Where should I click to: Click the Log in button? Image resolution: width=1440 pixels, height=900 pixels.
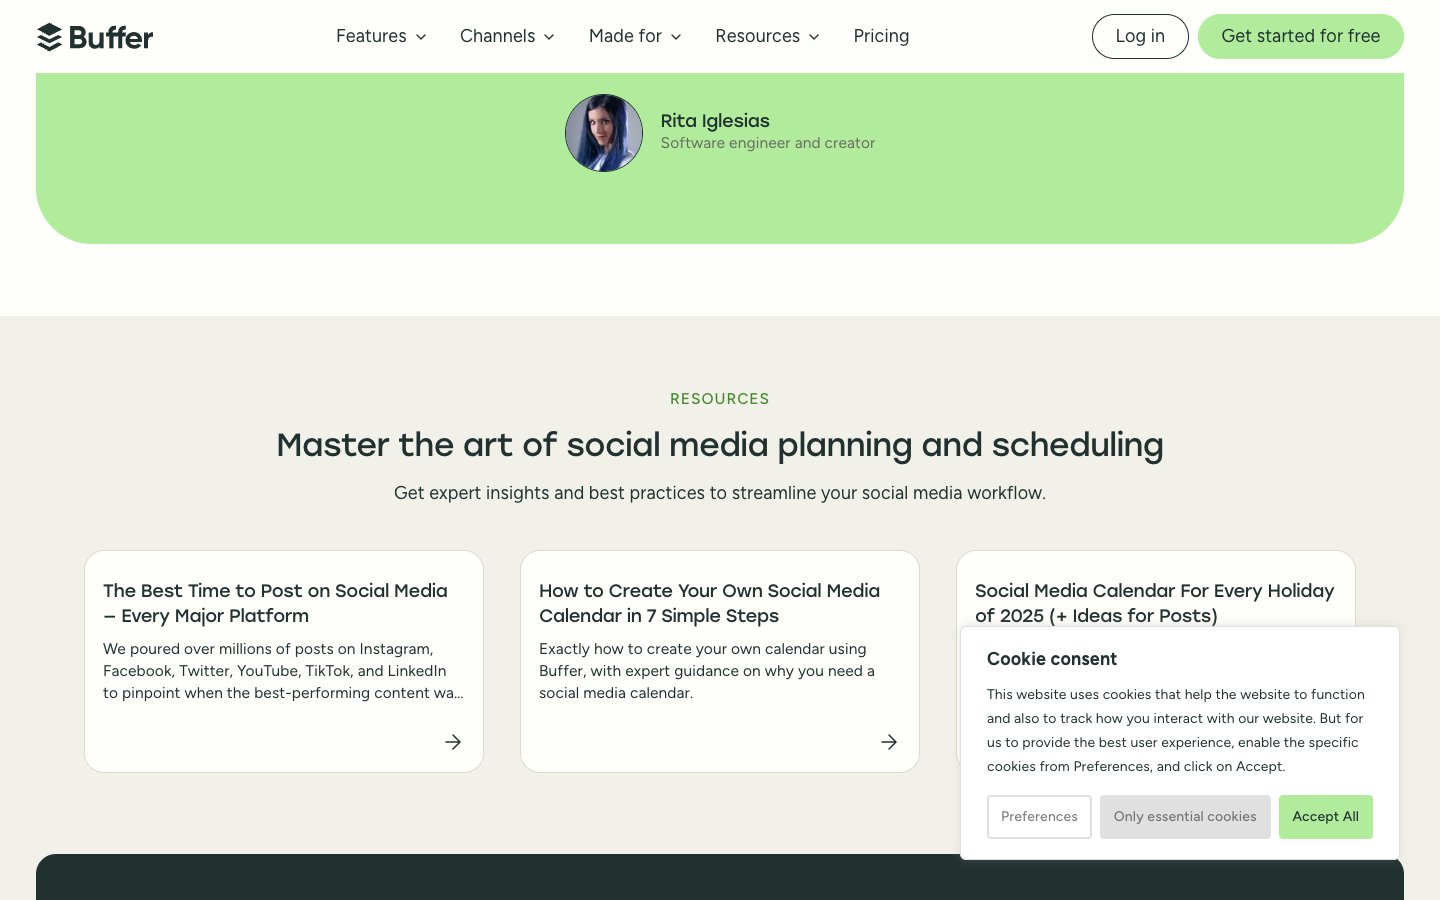pos(1140,36)
